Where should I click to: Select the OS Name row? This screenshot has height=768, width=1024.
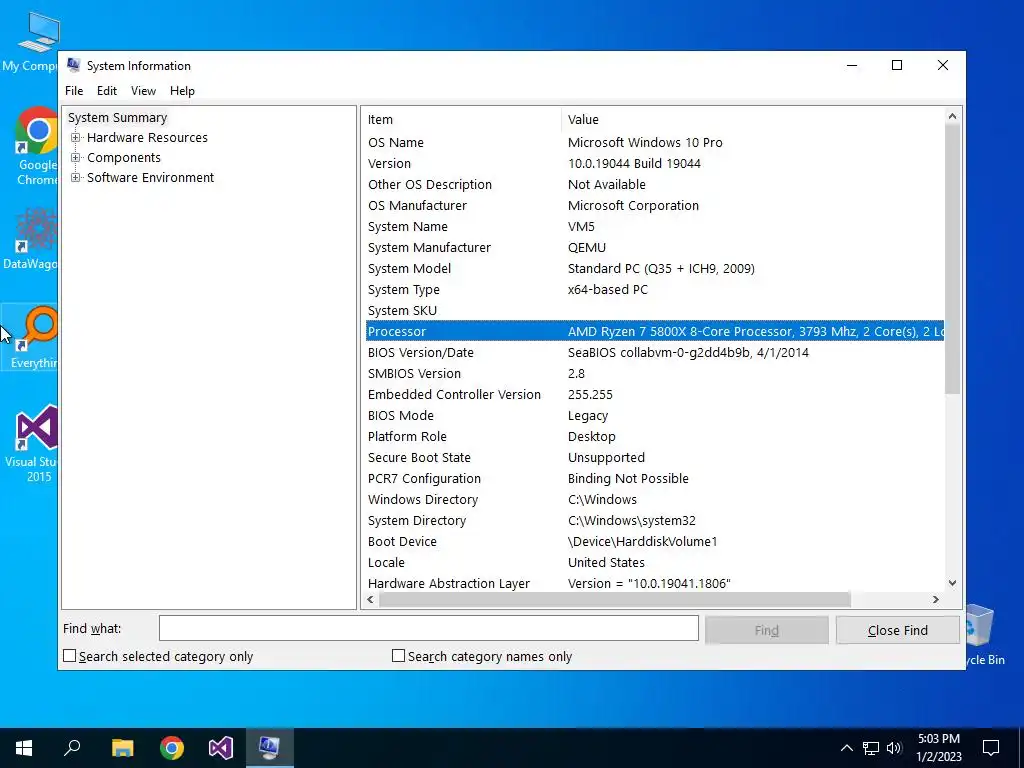point(654,142)
